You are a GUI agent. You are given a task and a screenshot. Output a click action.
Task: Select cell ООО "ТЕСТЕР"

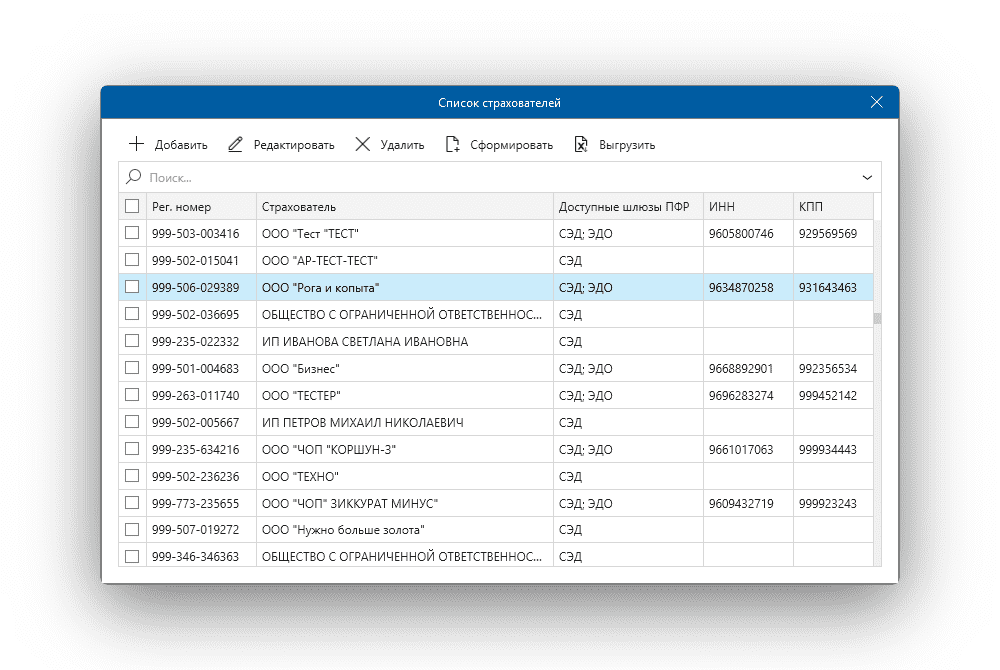(404, 395)
